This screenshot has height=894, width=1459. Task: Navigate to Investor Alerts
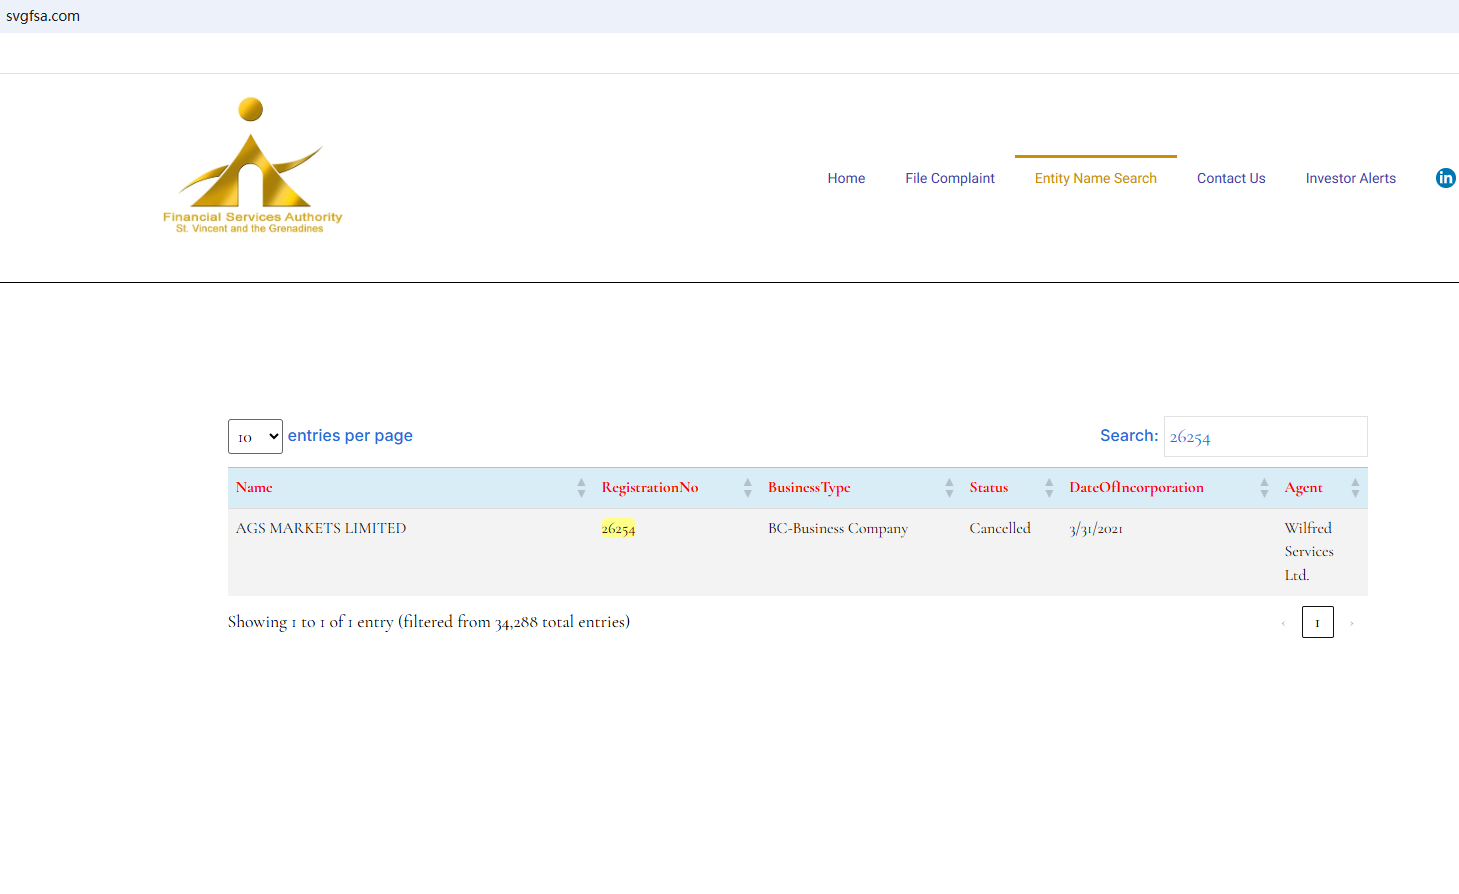[1350, 178]
